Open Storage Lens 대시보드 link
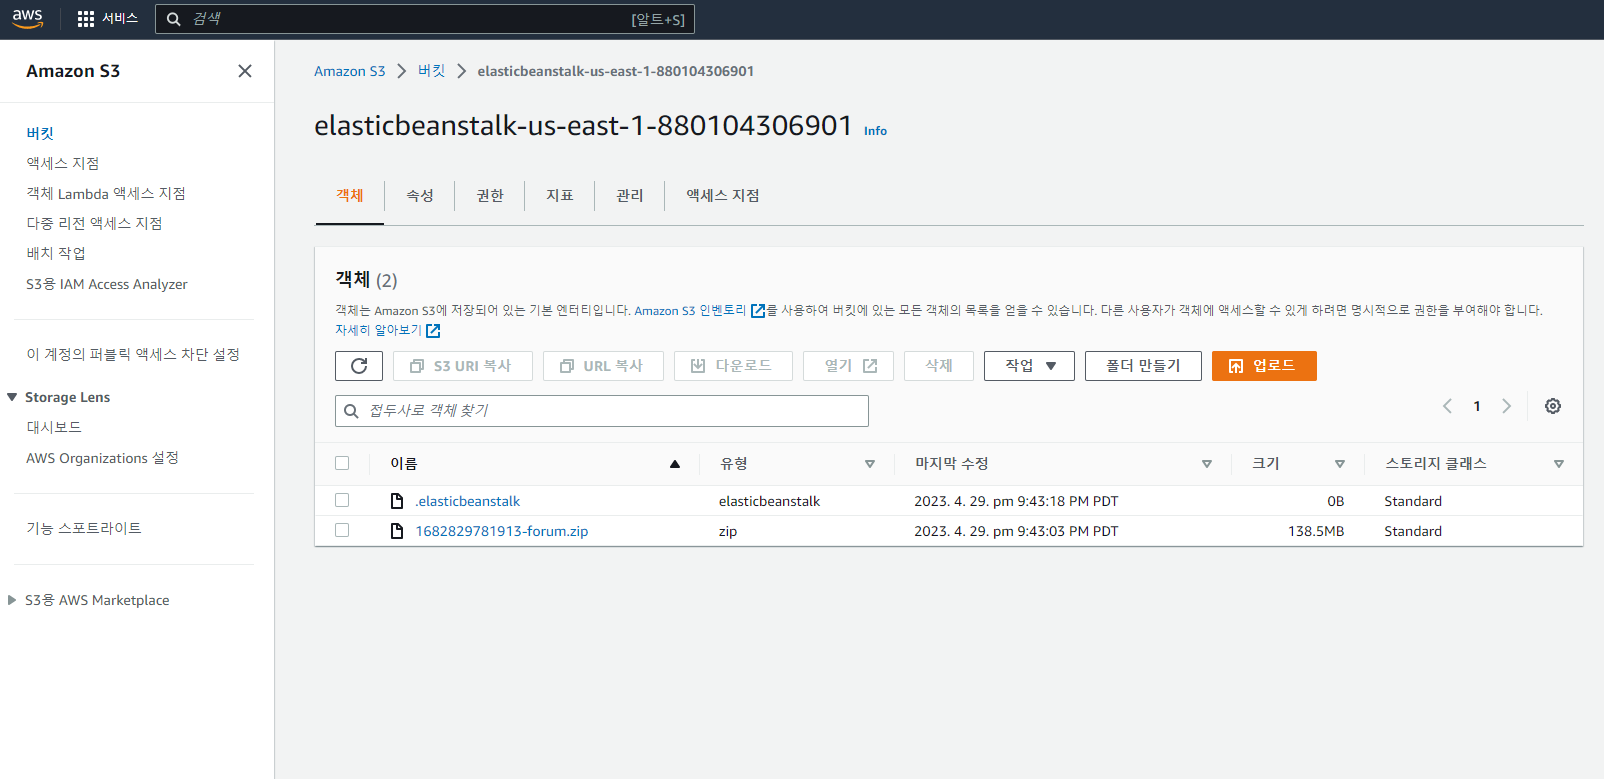1604x779 pixels. (54, 427)
